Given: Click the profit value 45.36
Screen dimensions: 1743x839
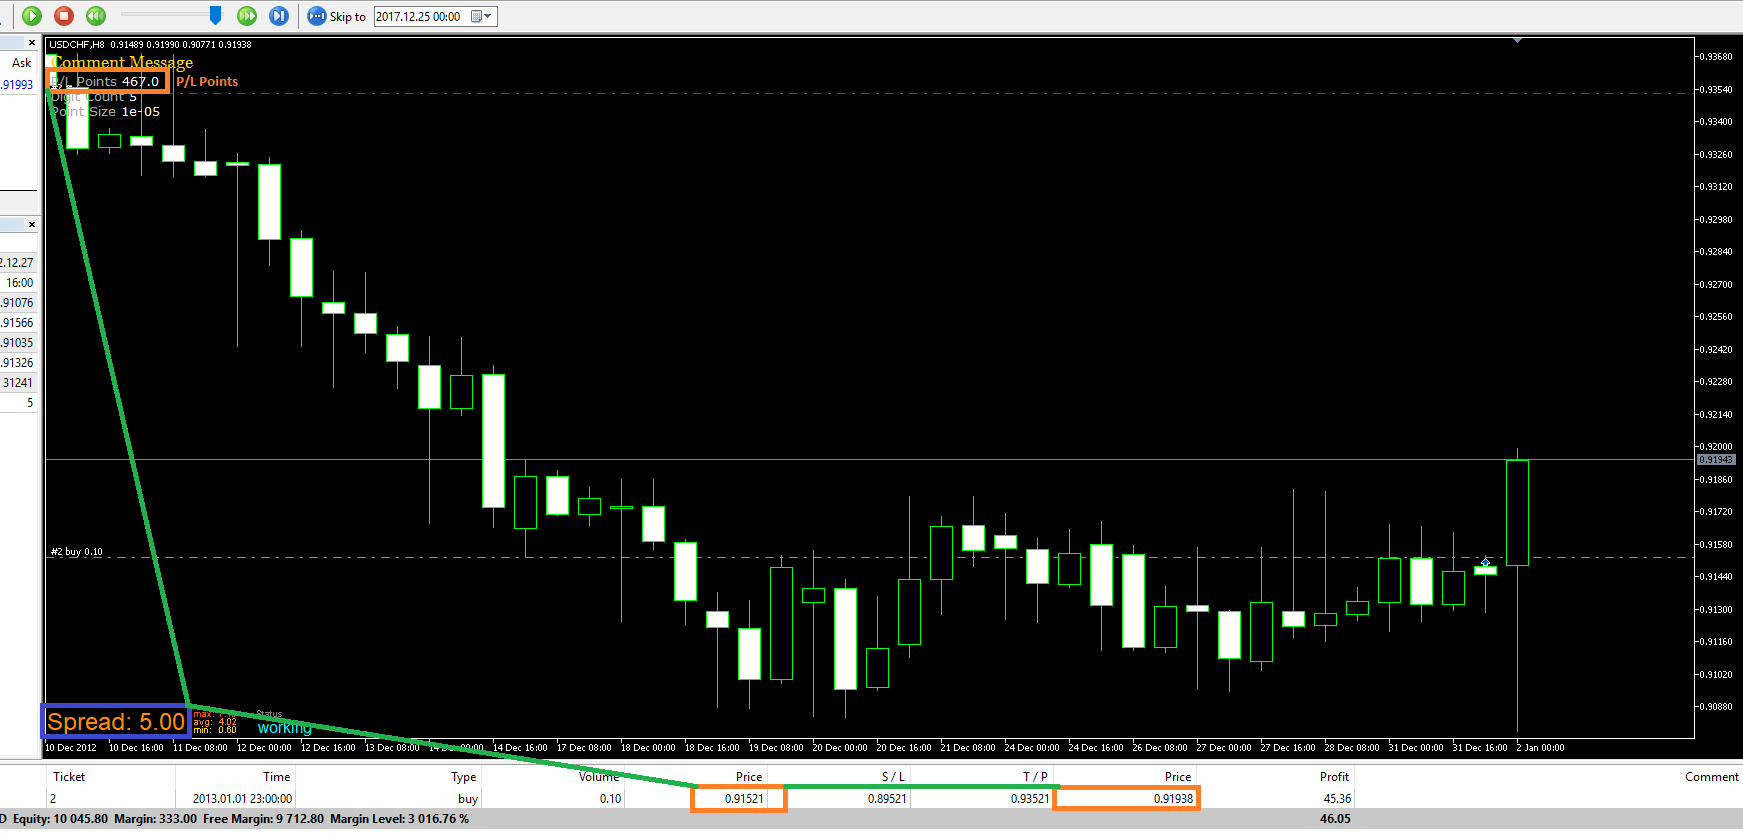Looking at the screenshot, I should [x=1337, y=799].
